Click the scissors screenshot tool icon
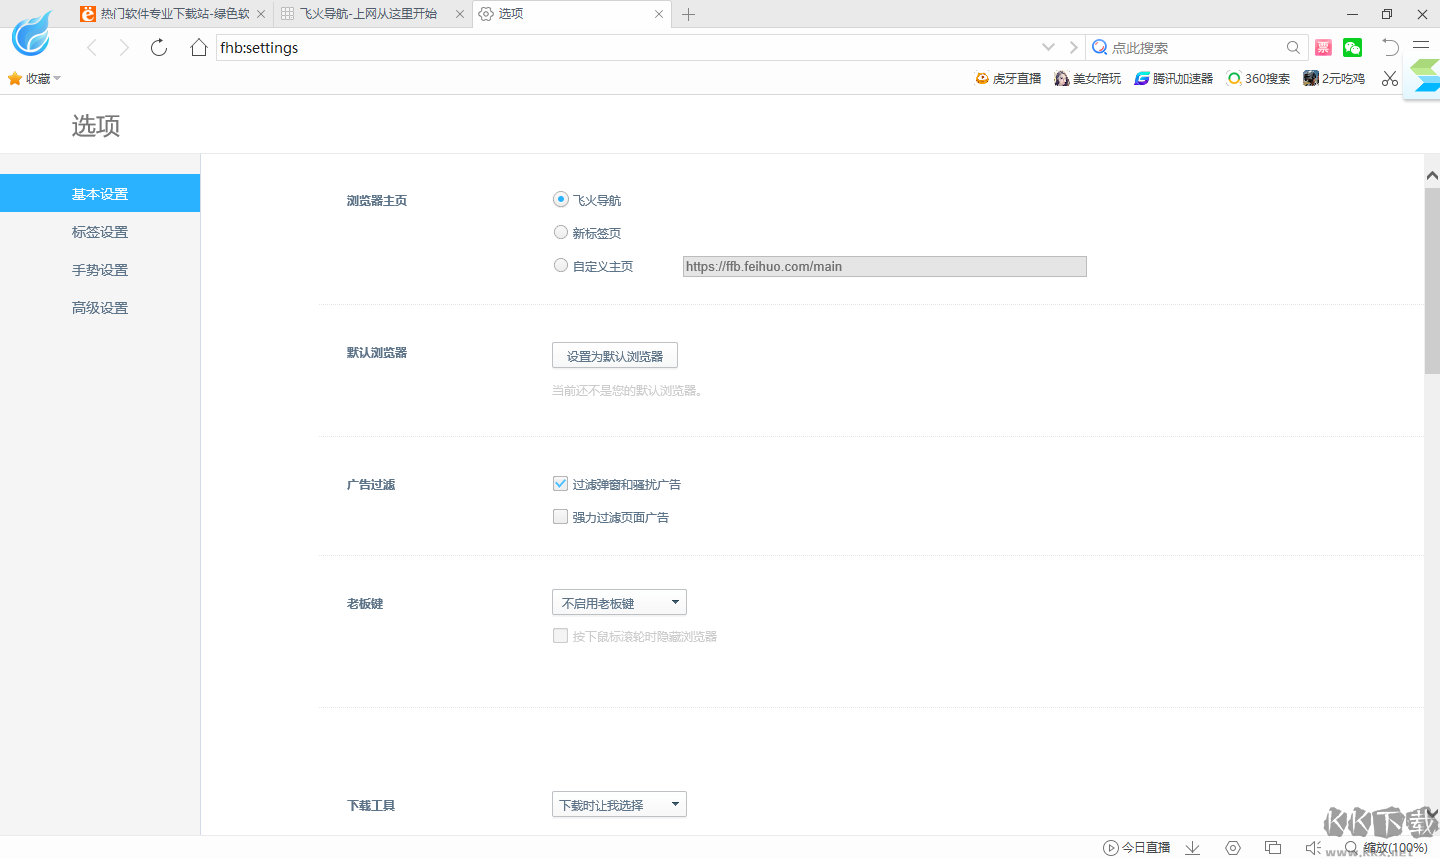Screen dimensions: 1440x859 (1389, 78)
